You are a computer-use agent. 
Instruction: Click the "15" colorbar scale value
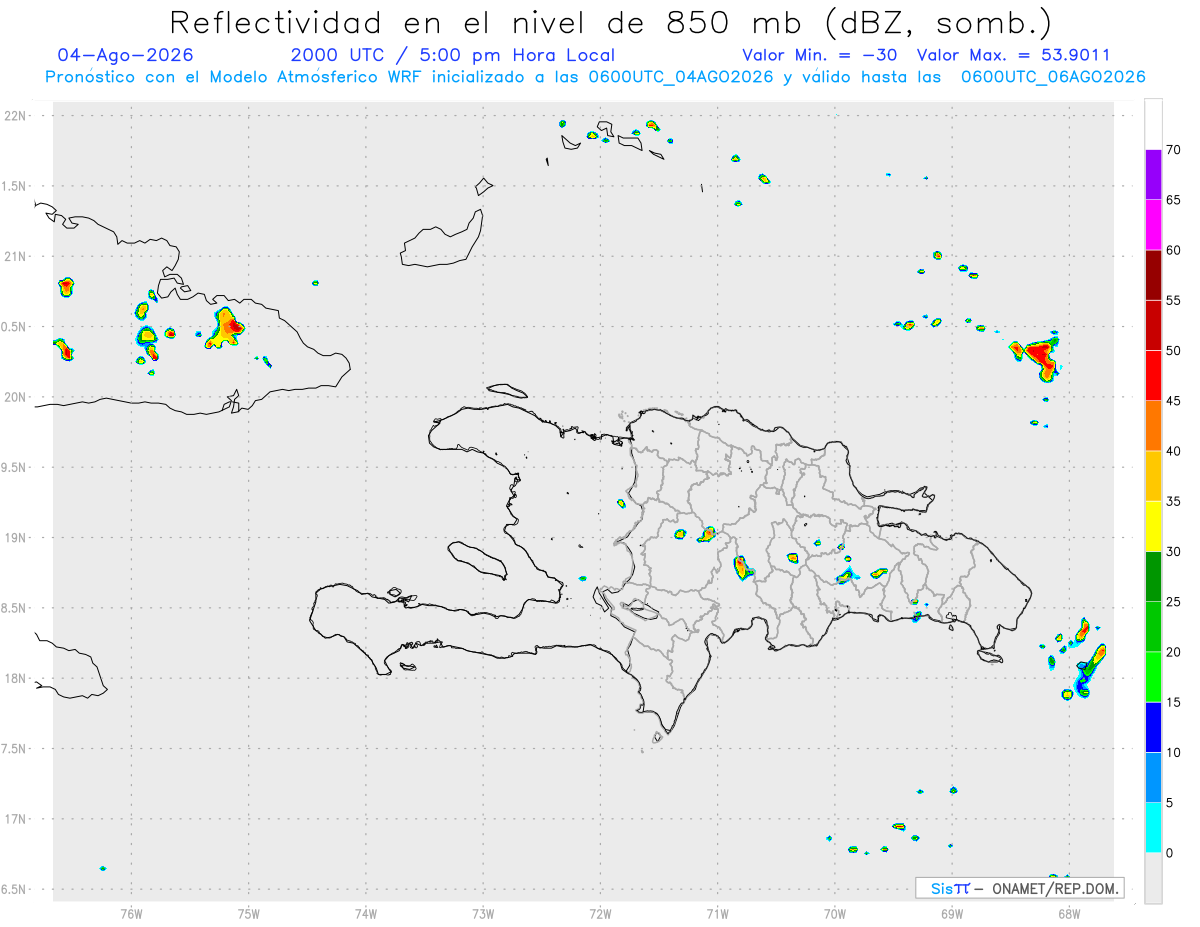[1173, 702]
